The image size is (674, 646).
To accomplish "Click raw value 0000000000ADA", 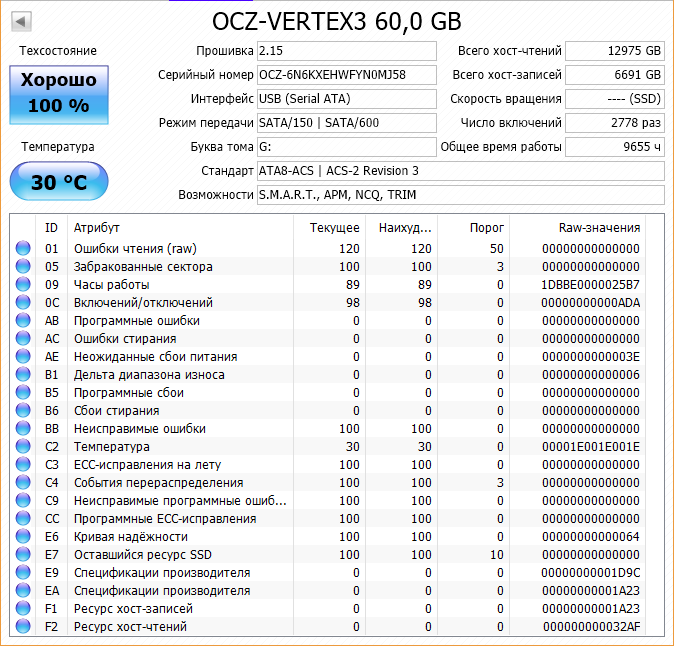I will point(590,303).
